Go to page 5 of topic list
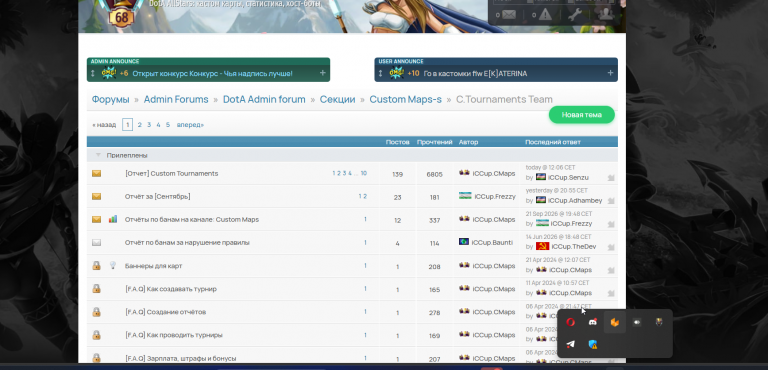The image size is (768, 370). pos(168,125)
